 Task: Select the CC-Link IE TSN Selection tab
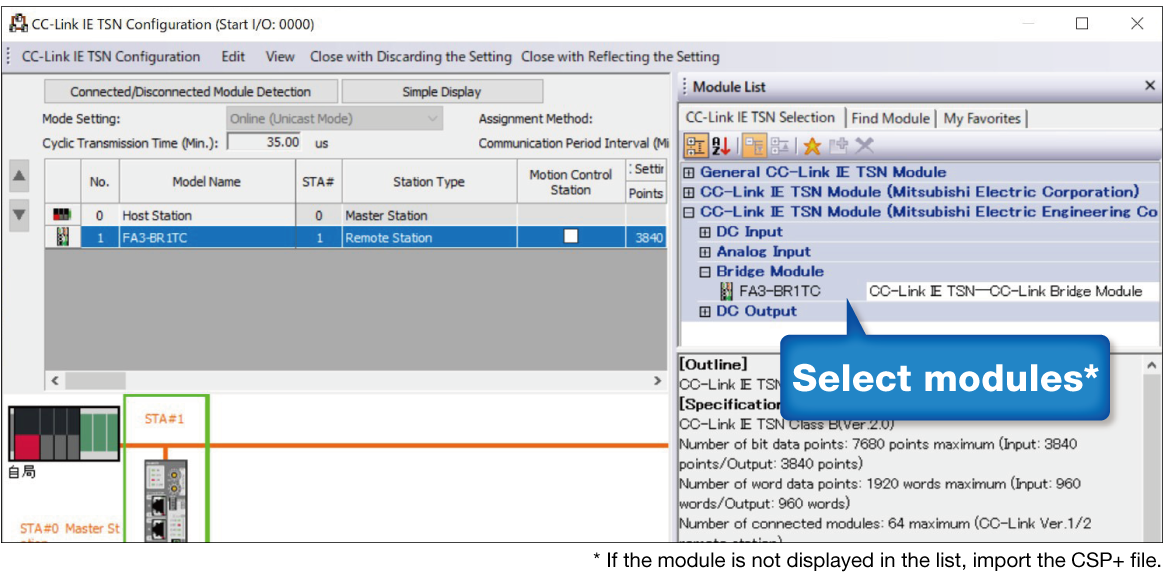click(760, 117)
